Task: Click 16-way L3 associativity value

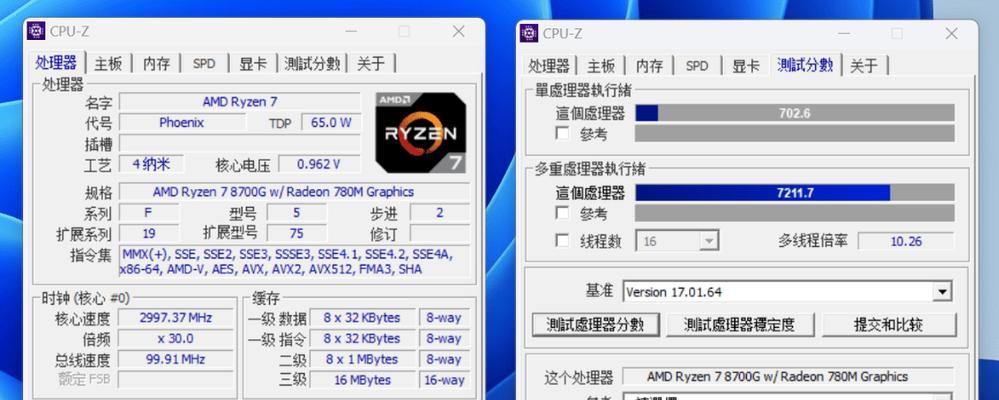Action: pyautogui.click(x=444, y=380)
